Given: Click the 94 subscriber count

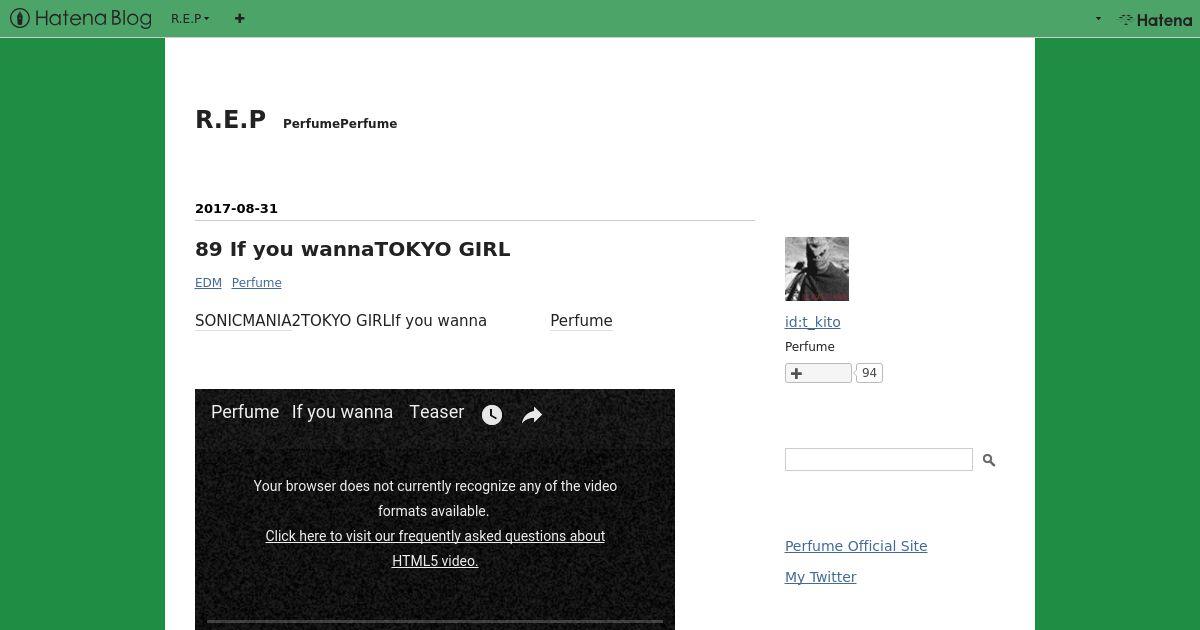Looking at the screenshot, I should (869, 373).
